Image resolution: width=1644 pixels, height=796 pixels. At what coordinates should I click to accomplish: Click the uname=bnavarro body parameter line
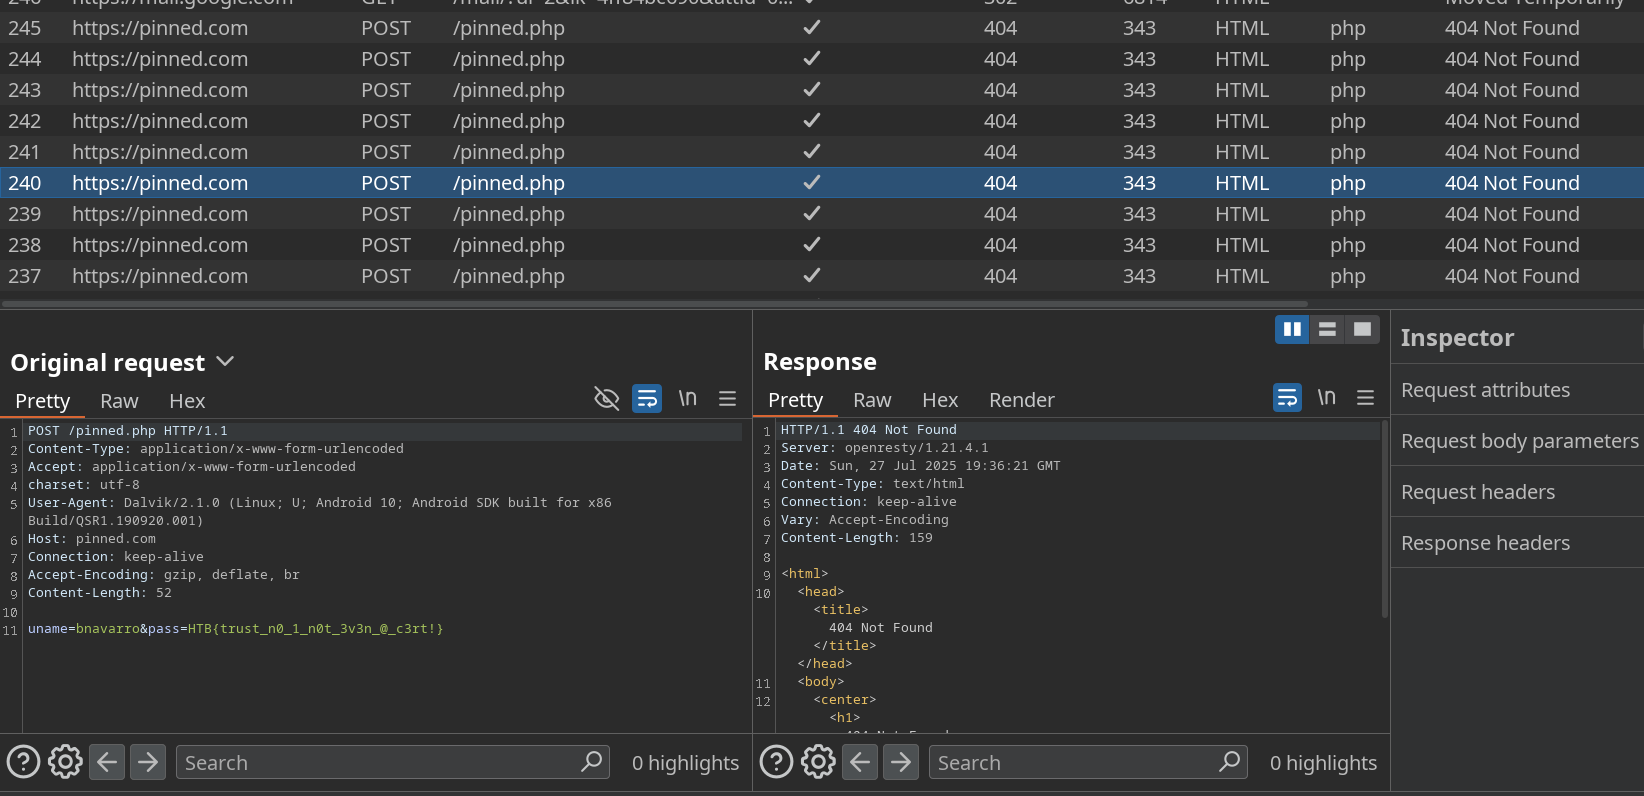pos(235,629)
